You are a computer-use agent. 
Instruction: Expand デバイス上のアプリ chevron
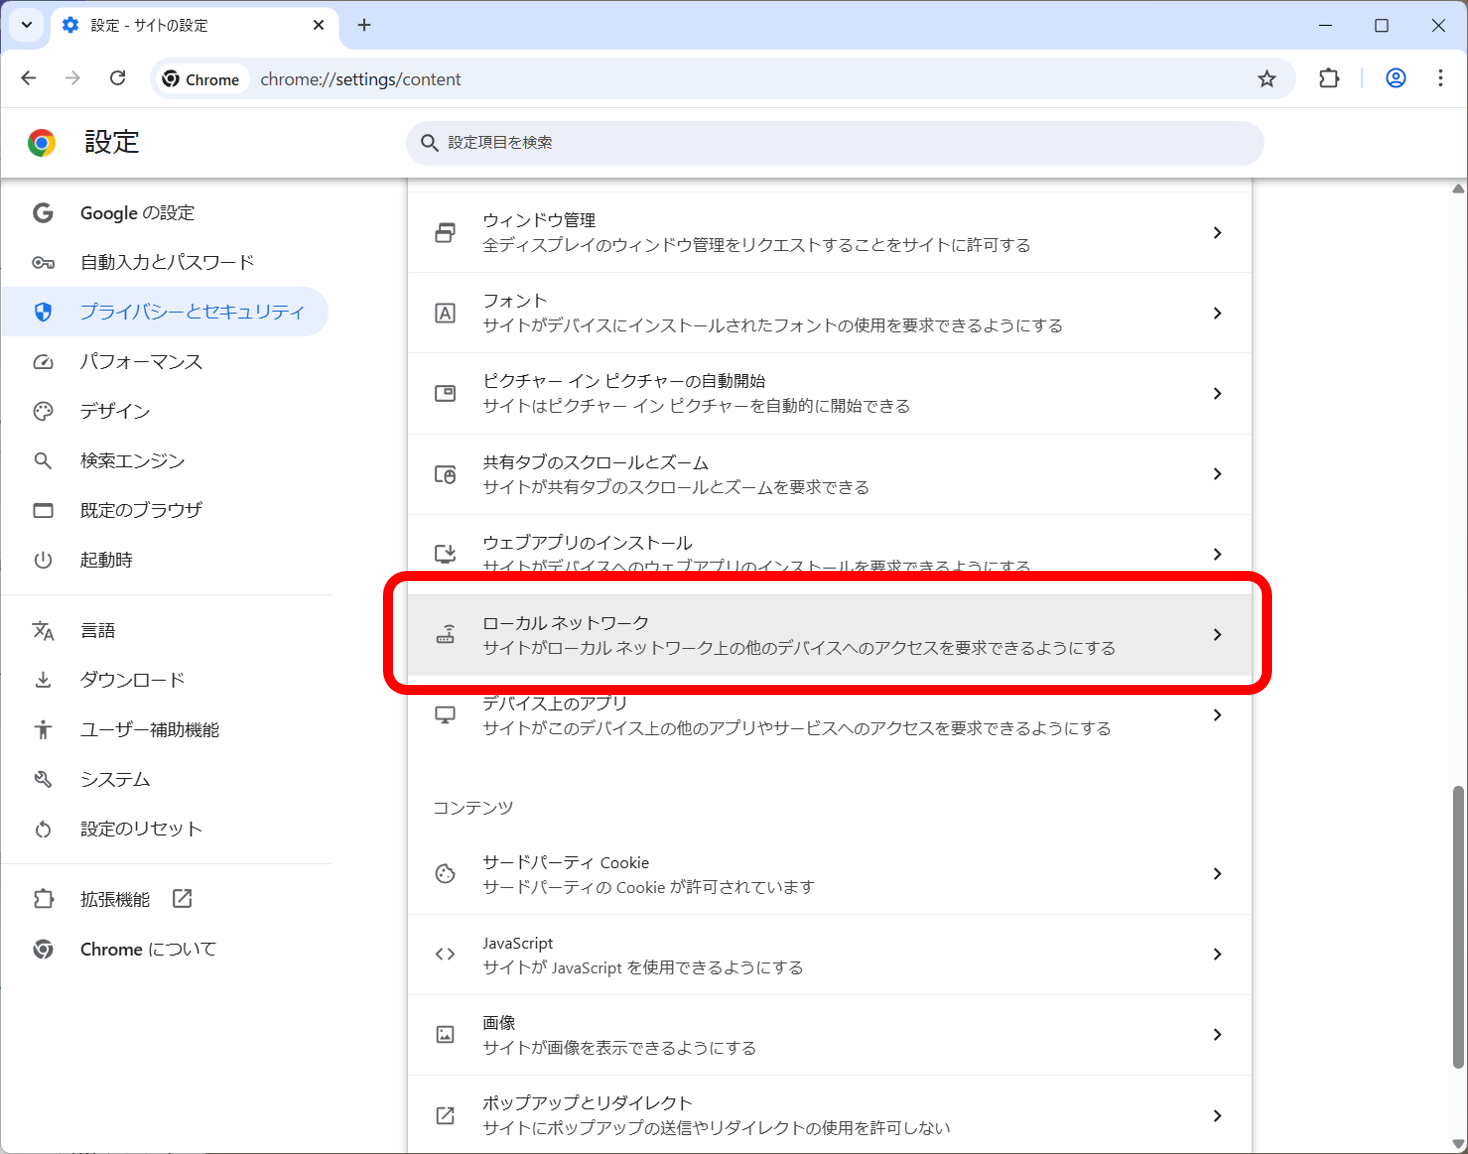[x=1217, y=715]
